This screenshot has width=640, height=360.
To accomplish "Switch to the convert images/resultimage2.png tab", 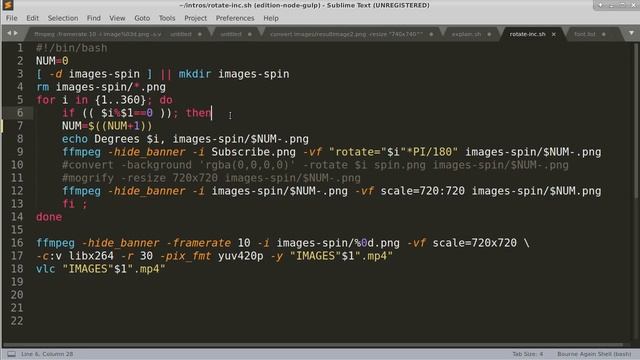I will [347, 34].
